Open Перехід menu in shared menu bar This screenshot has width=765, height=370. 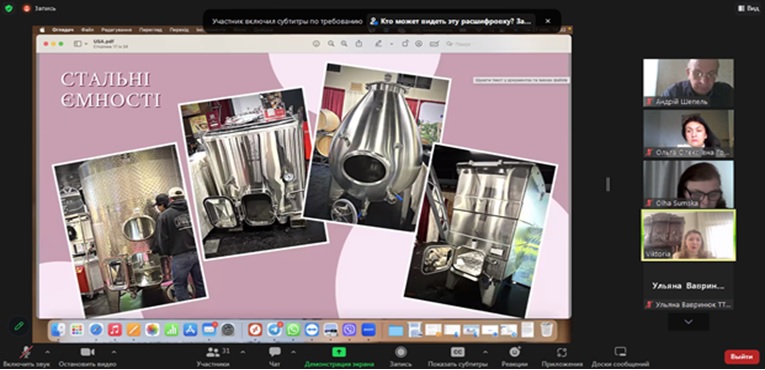(x=179, y=30)
